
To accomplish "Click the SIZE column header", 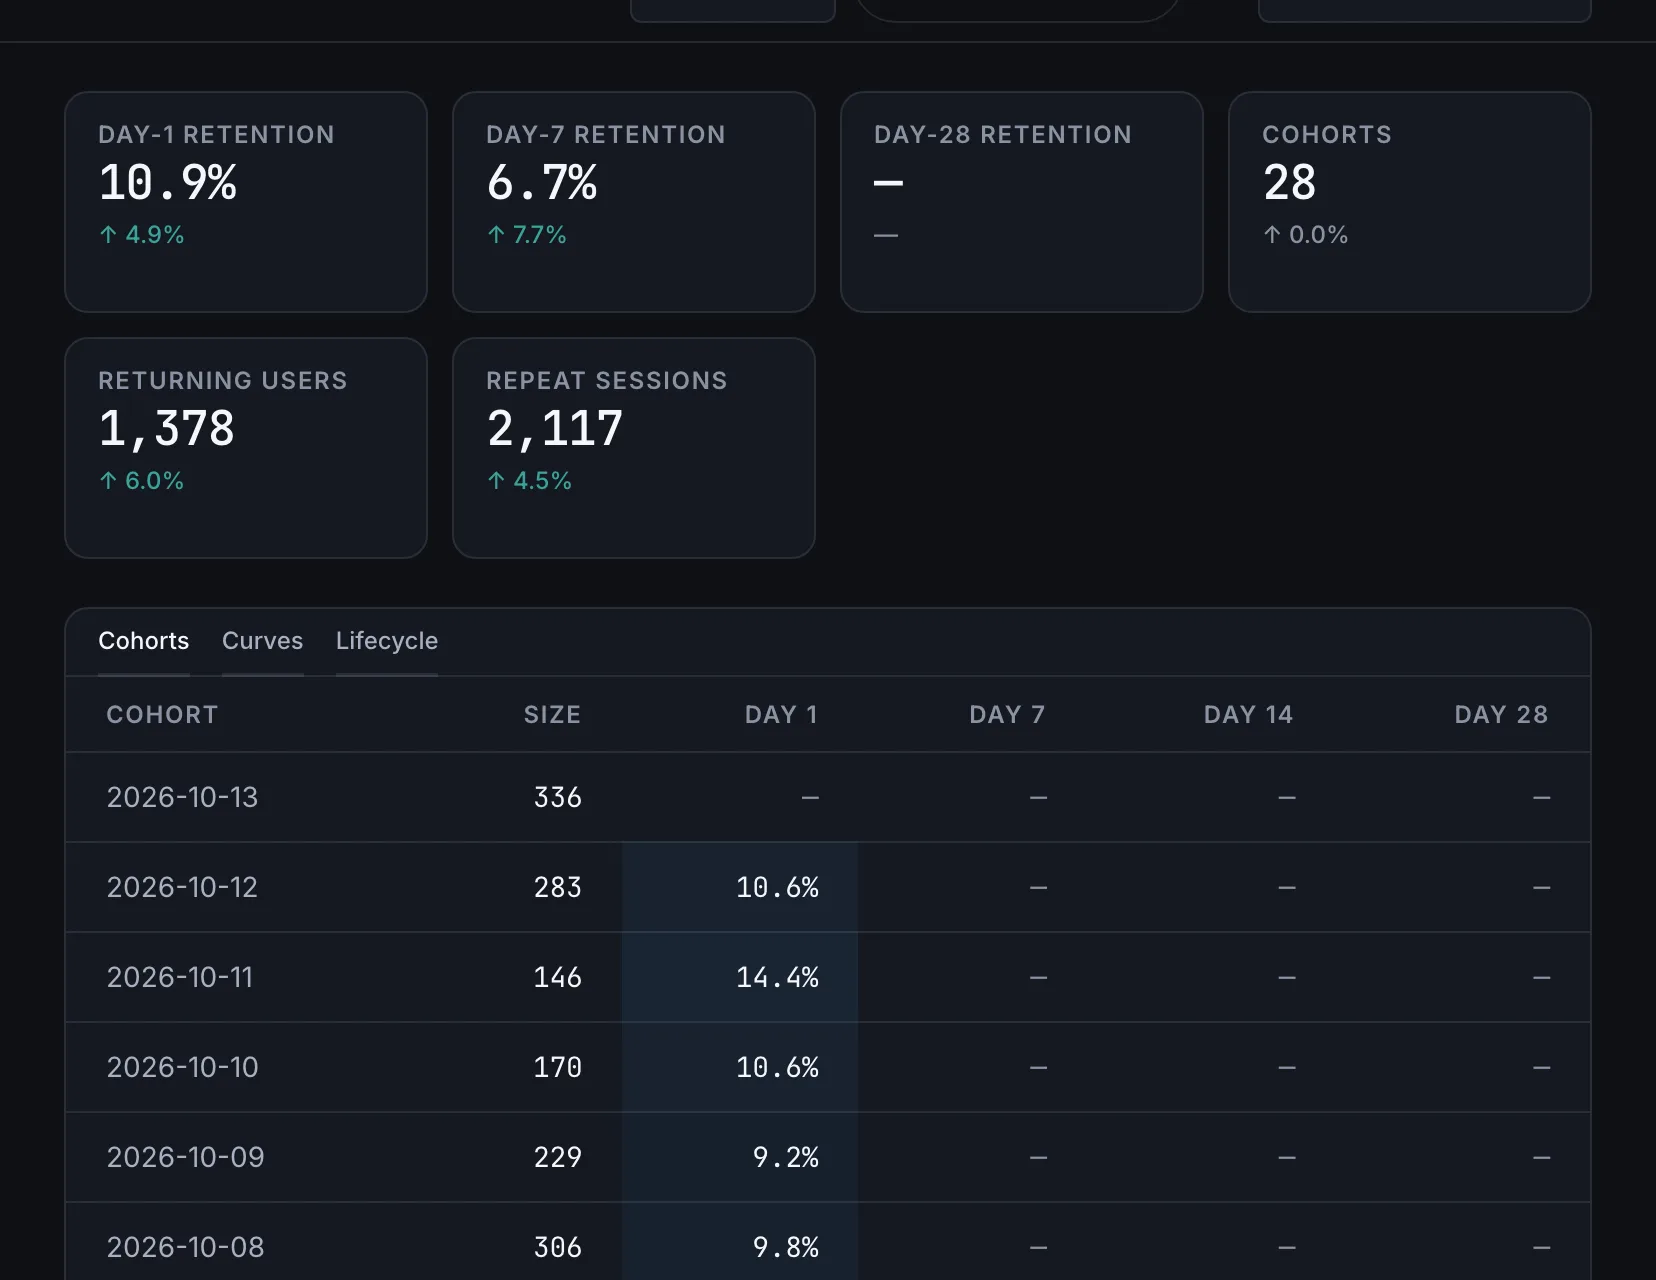I will tap(552, 715).
